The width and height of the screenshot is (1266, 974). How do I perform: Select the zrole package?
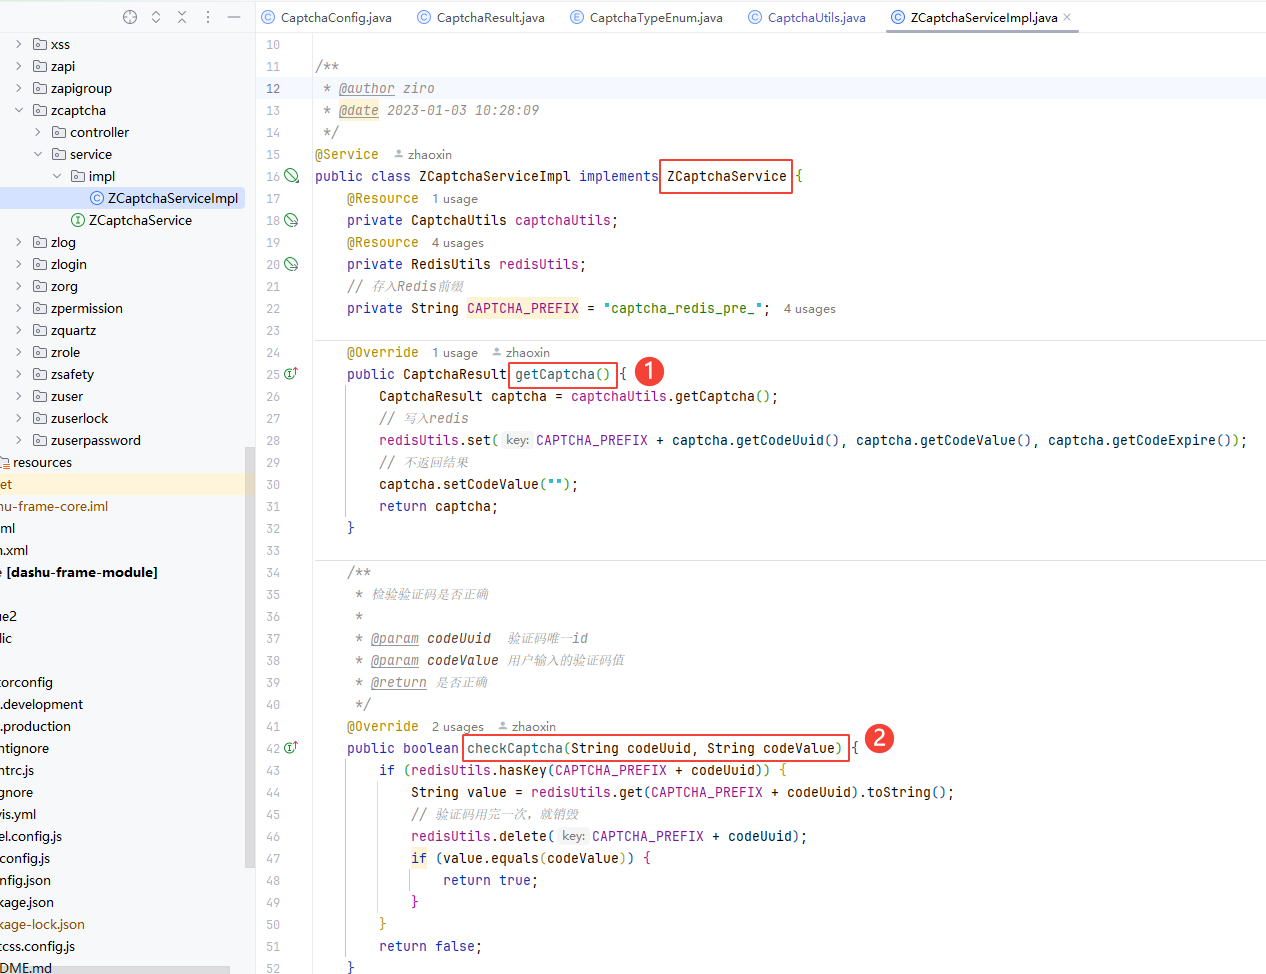[x=65, y=352]
